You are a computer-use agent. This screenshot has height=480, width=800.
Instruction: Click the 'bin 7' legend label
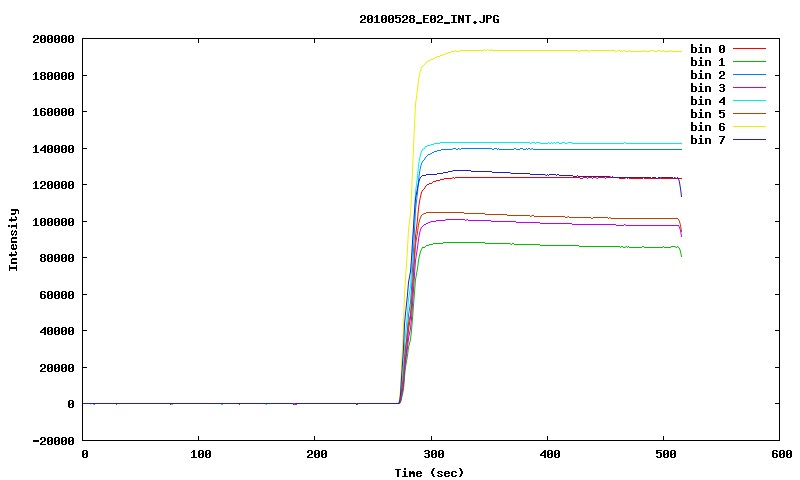click(708, 140)
